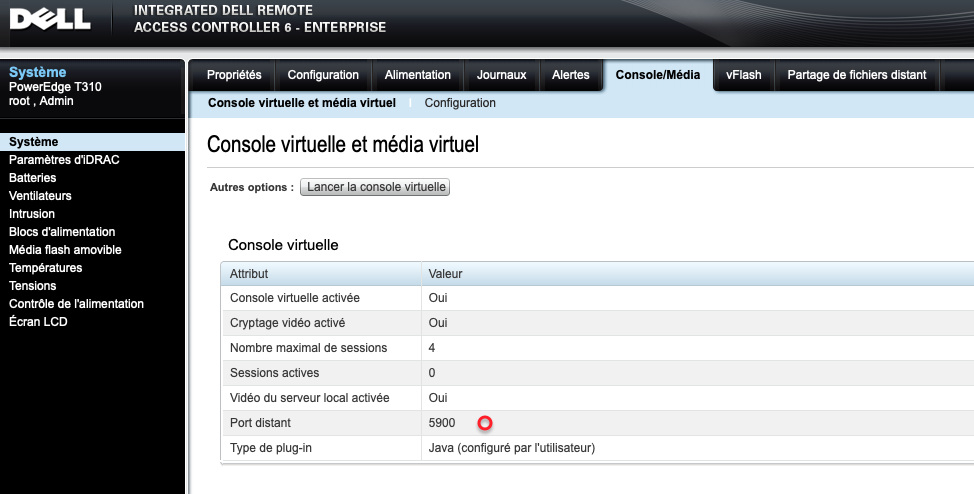The image size is (974, 494).
Task: Open Contrôle de l'alimentation in sidebar
Action: (x=76, y=304)
